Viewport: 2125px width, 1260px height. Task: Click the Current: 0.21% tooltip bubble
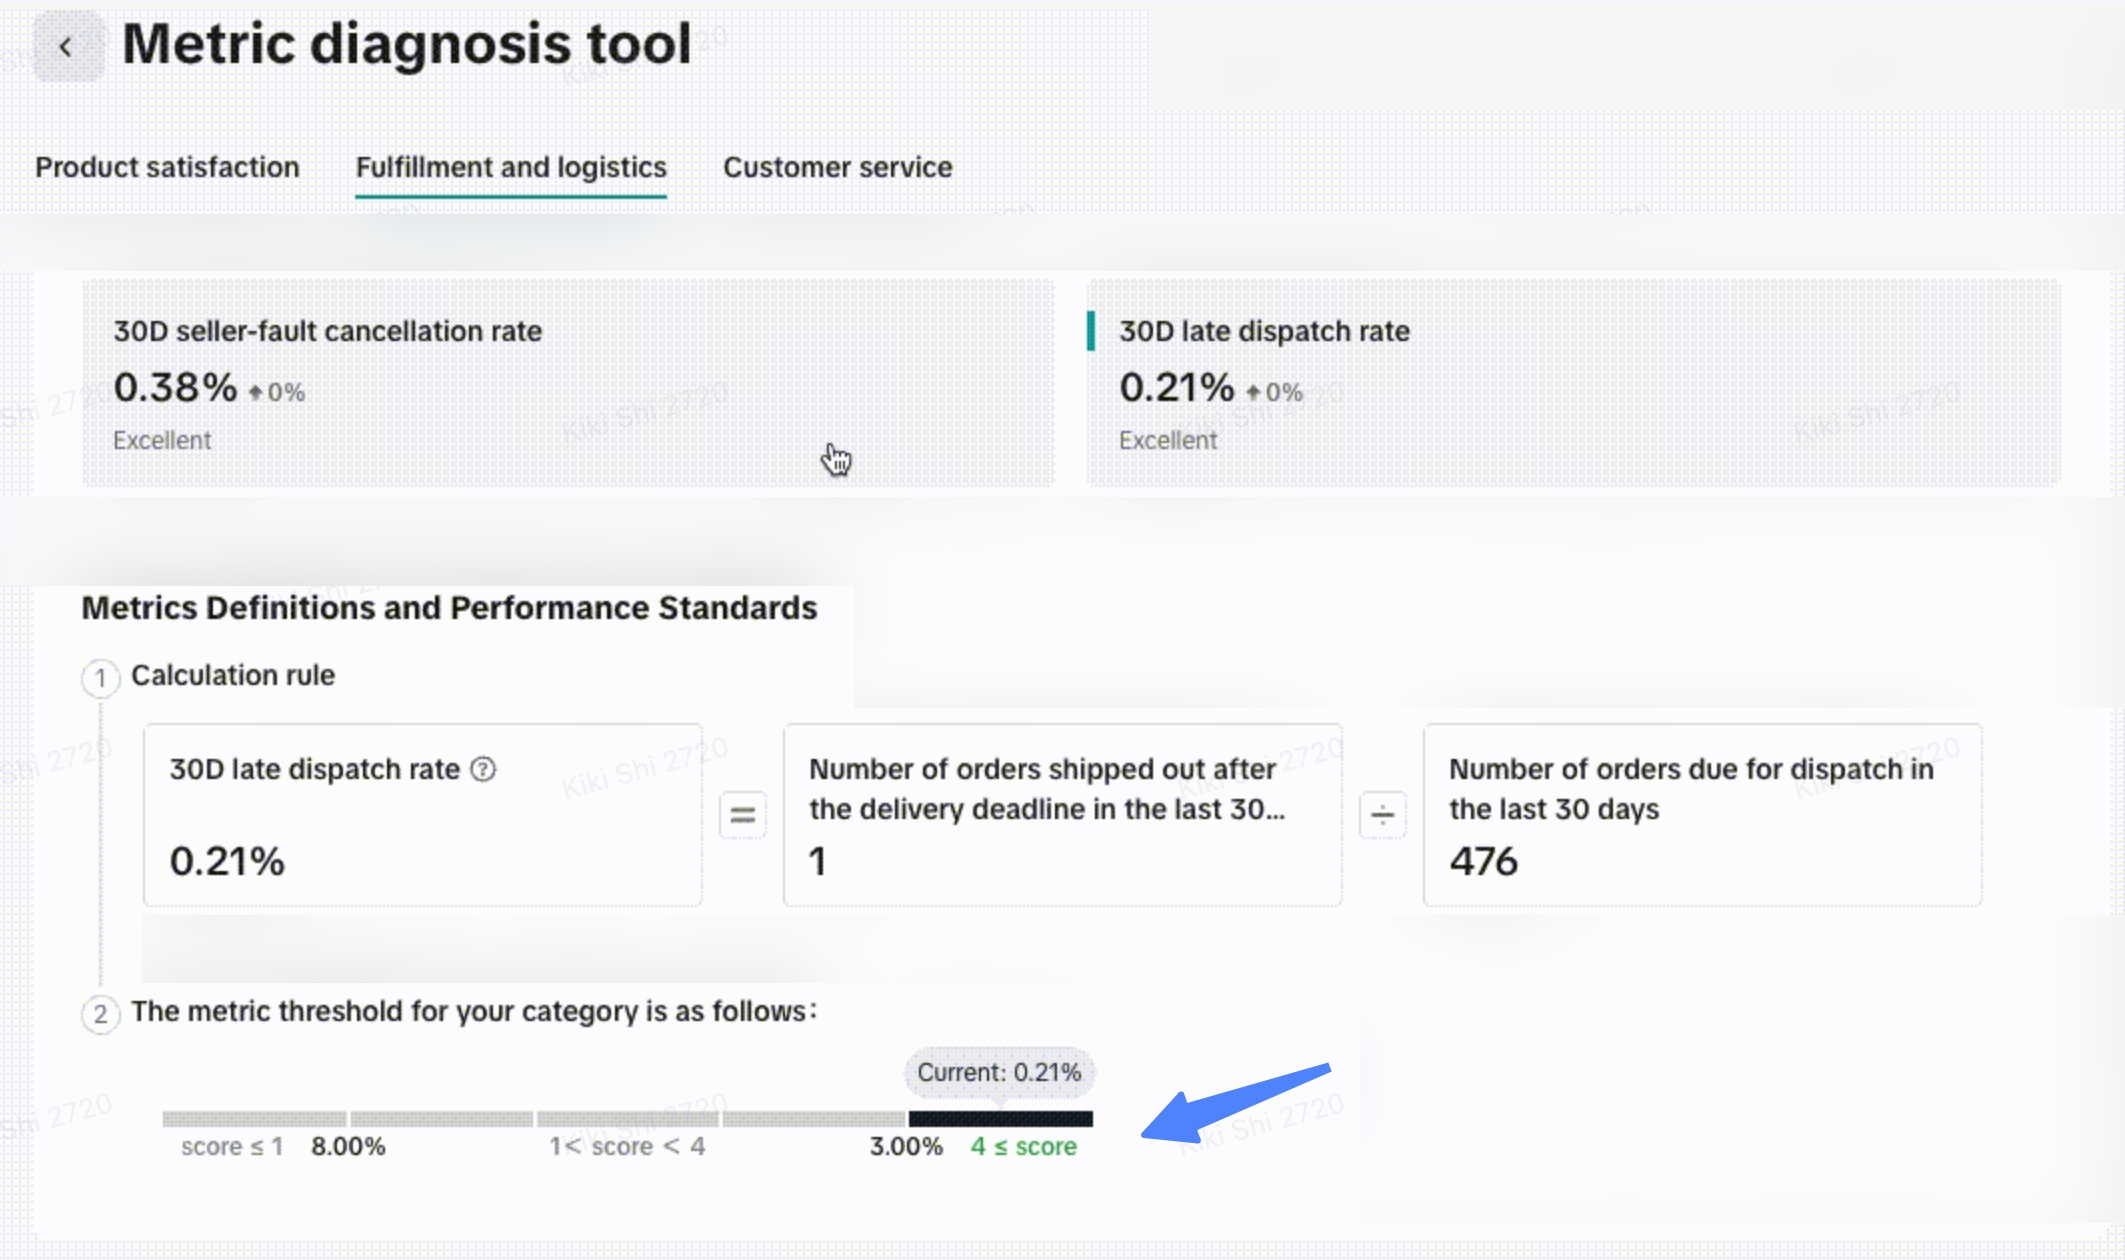(x=999, y=1072)
